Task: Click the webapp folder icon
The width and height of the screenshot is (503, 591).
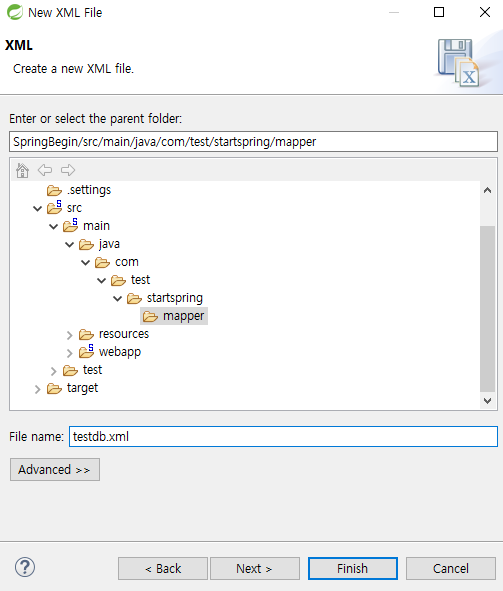Action: coord(86,351)
